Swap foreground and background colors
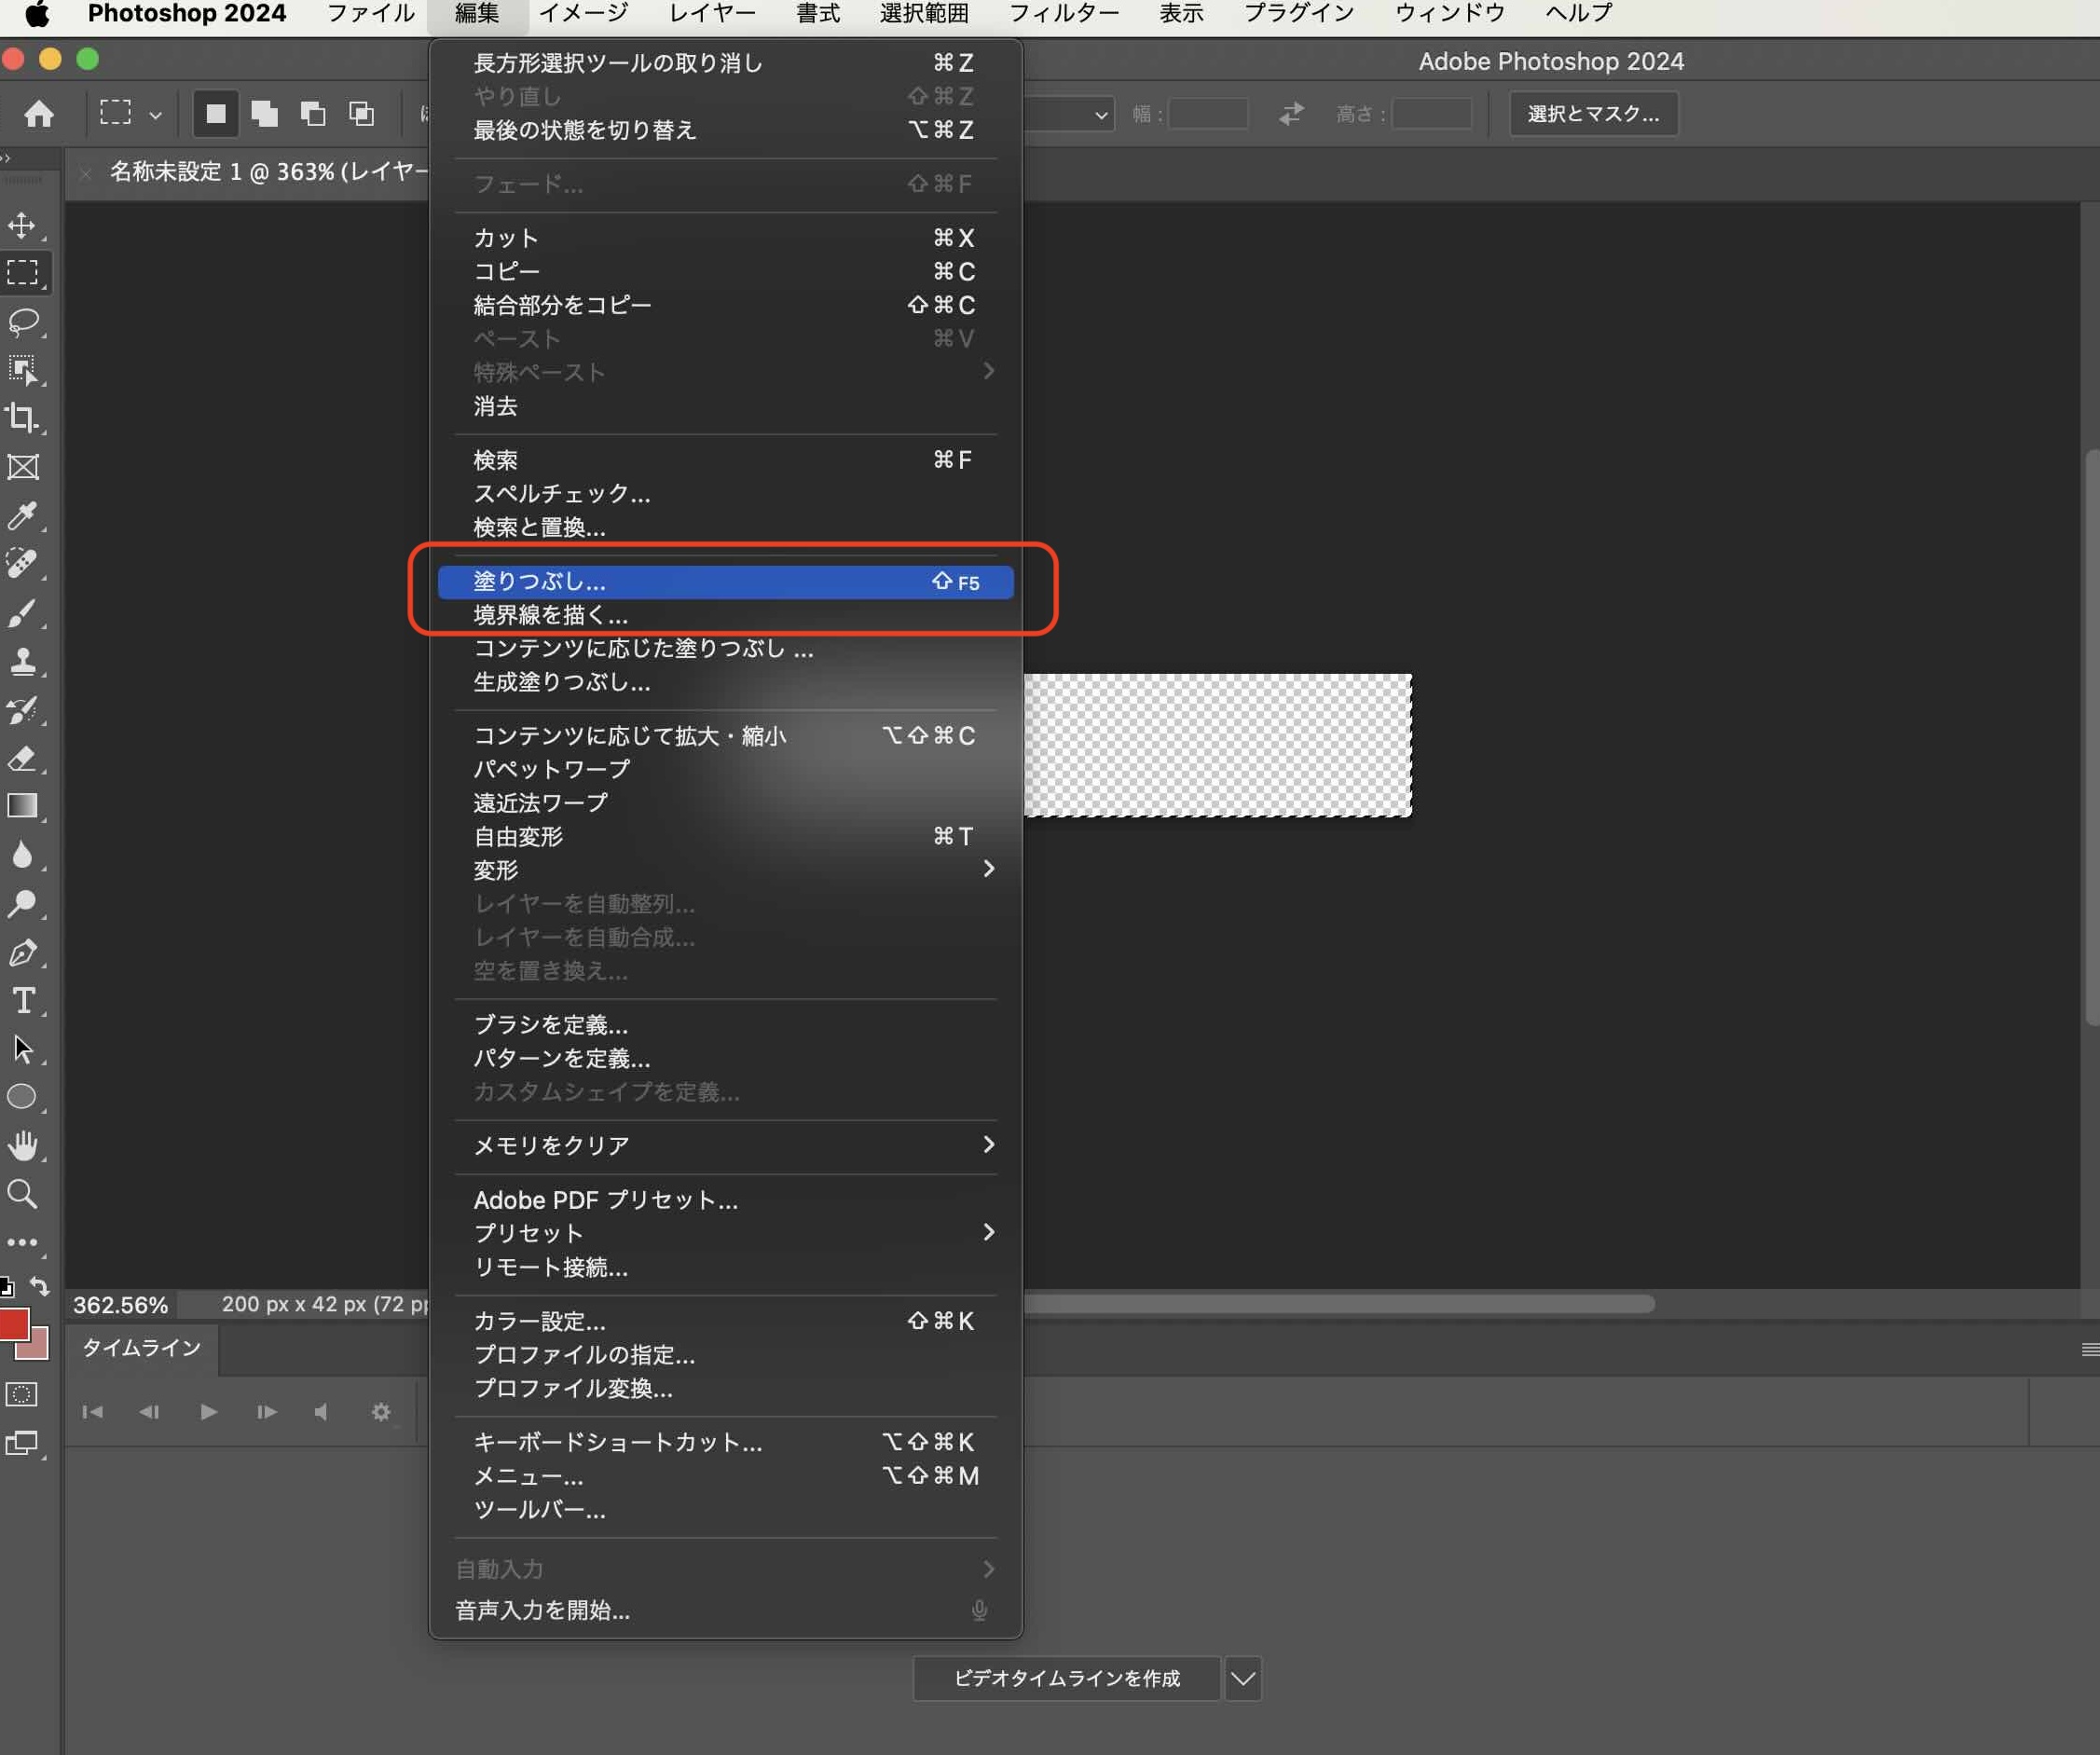Image resolution: width=2100 pixels, height=1755 pixels. [x=40, y=1287]
